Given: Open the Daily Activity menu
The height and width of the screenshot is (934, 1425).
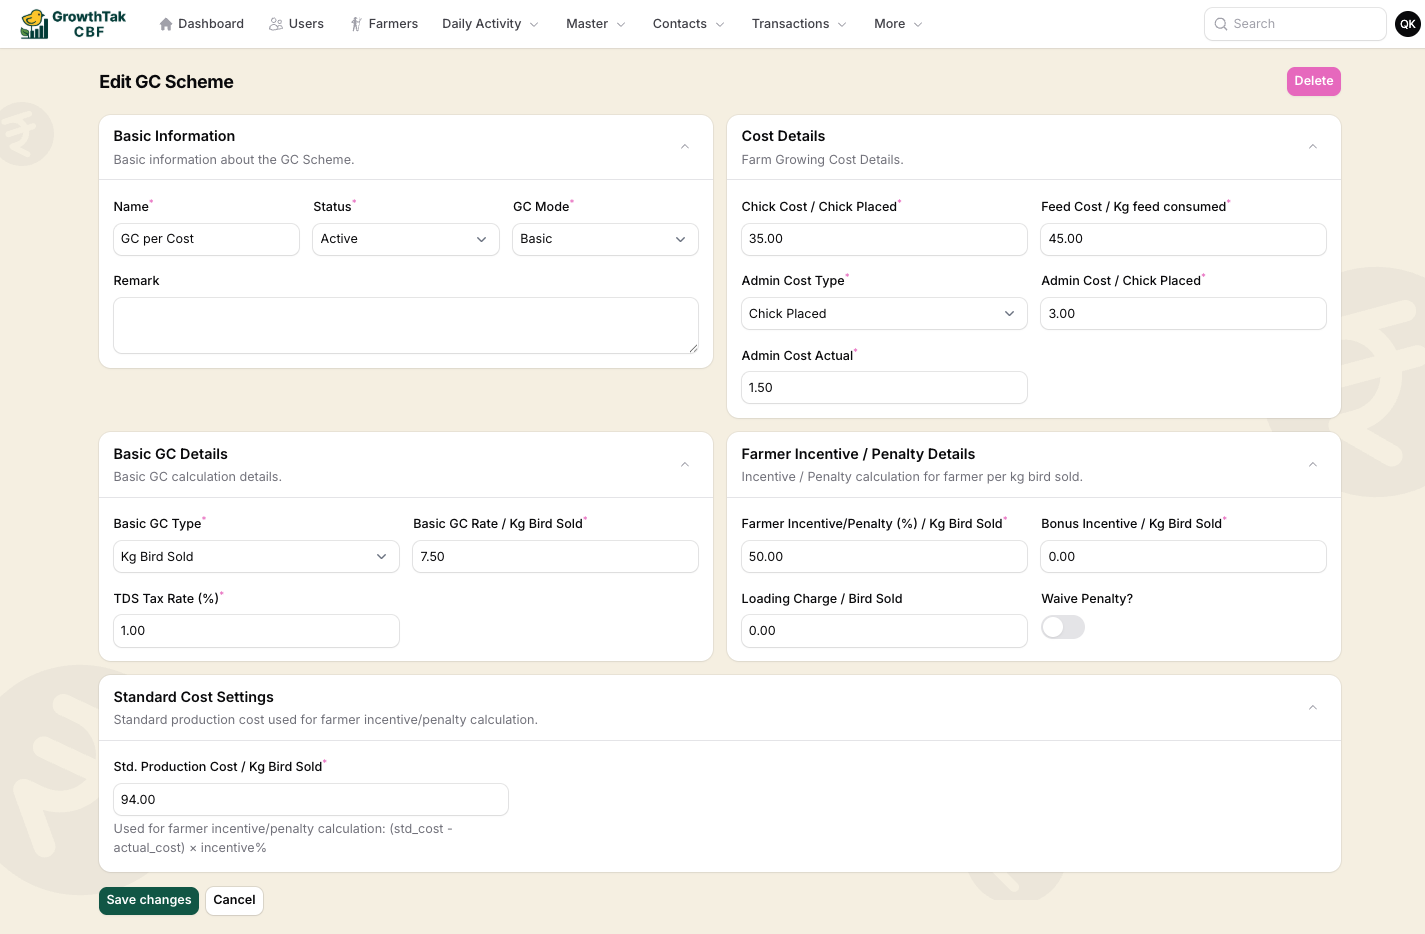Looking at the screenshot, I should 490,24.
